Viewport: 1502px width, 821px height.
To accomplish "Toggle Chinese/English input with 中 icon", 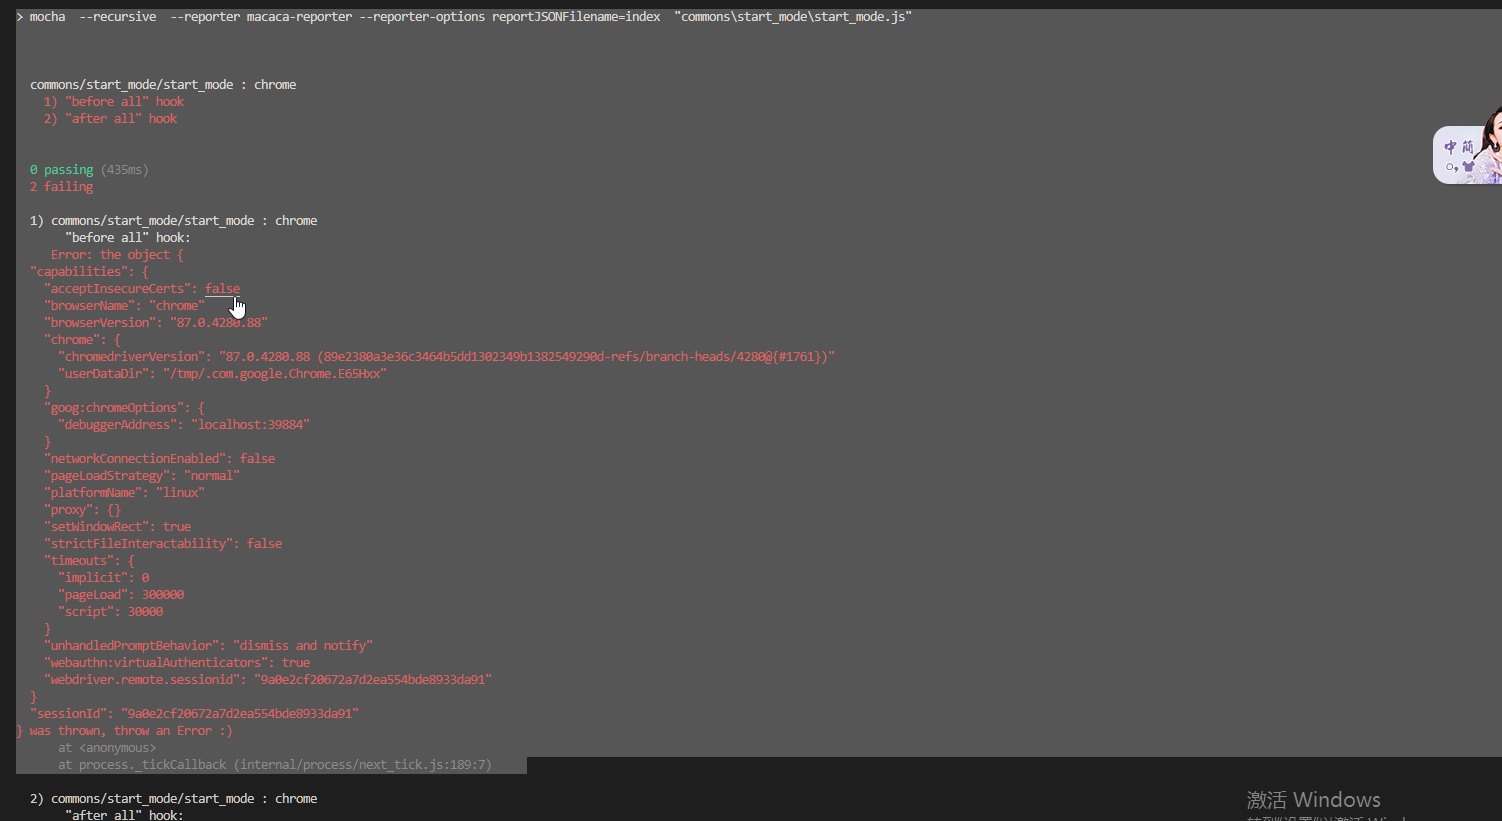I will coord(1450,147).
